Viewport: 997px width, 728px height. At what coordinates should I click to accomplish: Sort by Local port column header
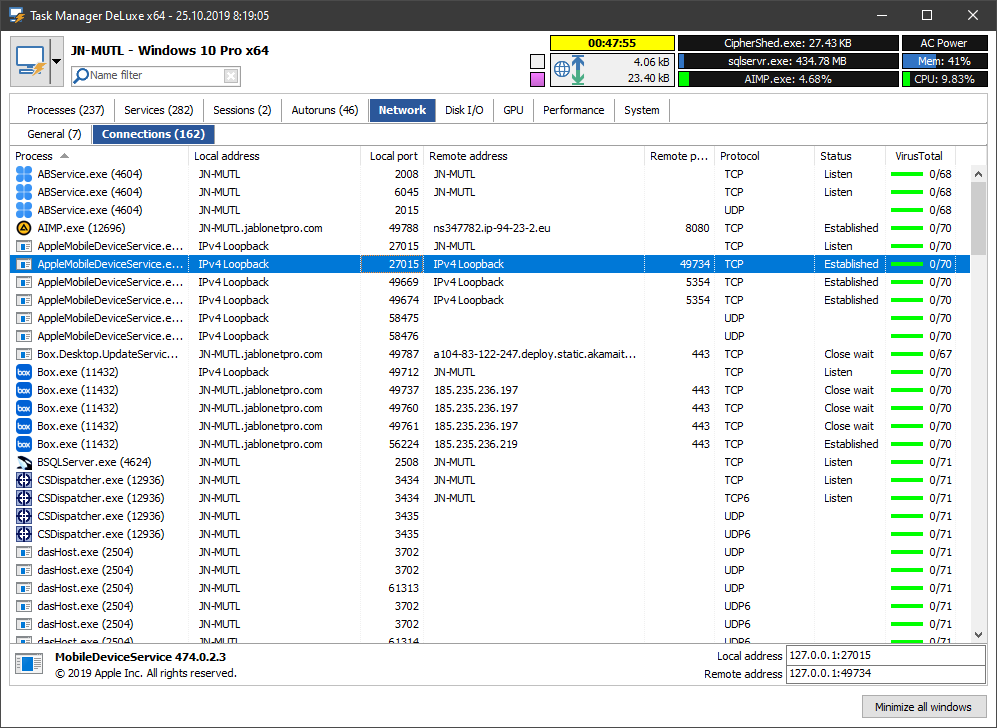pos(392,156)
